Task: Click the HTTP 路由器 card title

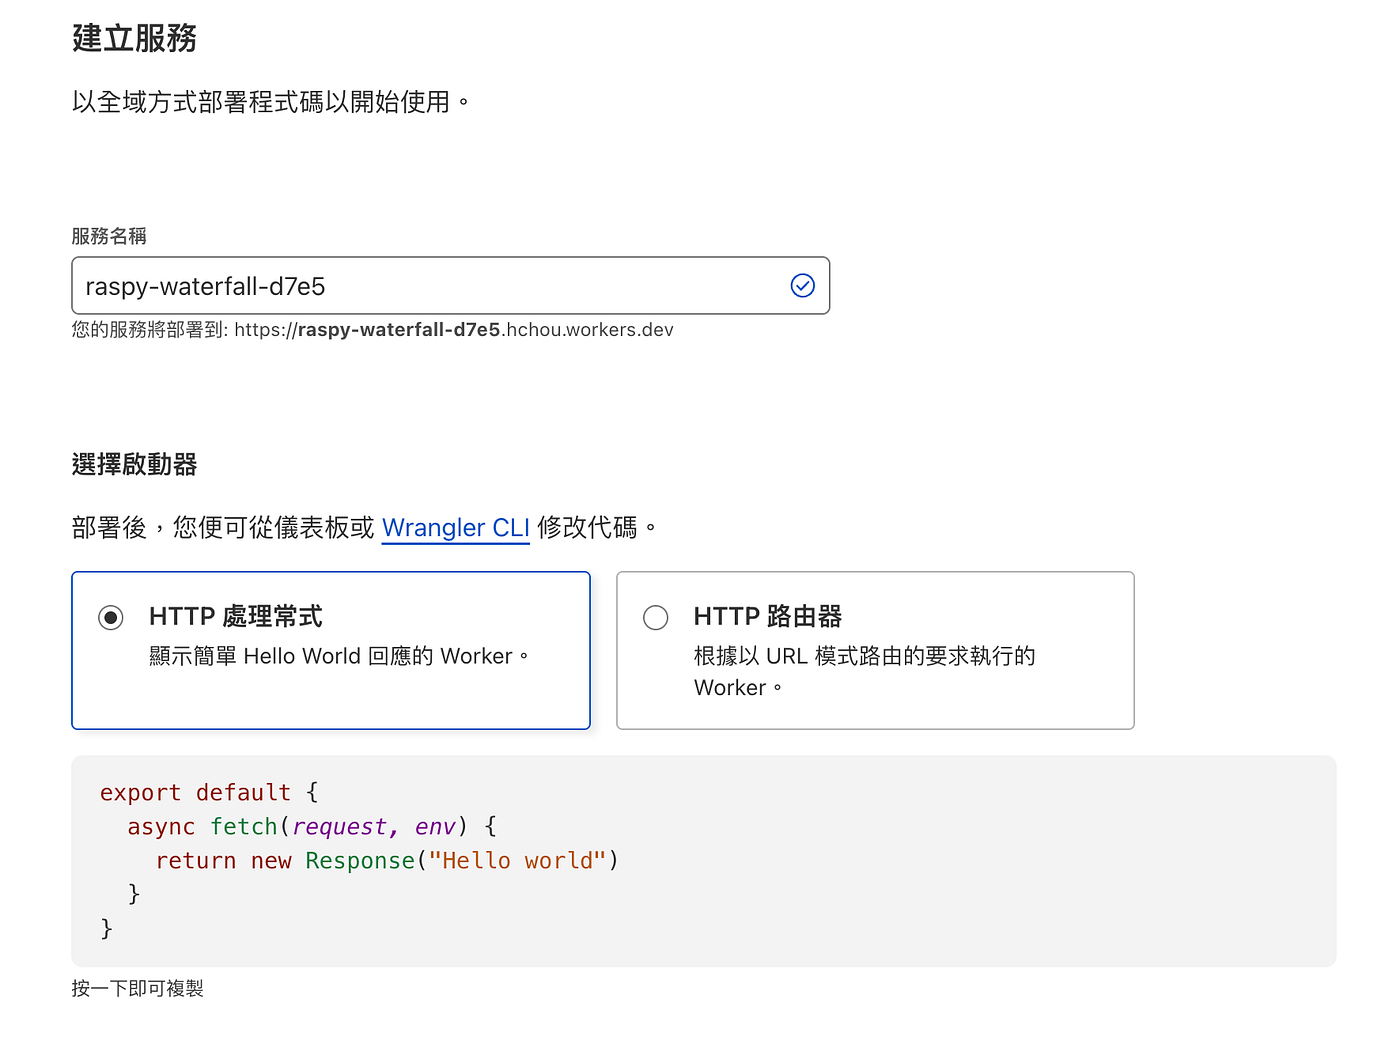Action: pos(767,617)
